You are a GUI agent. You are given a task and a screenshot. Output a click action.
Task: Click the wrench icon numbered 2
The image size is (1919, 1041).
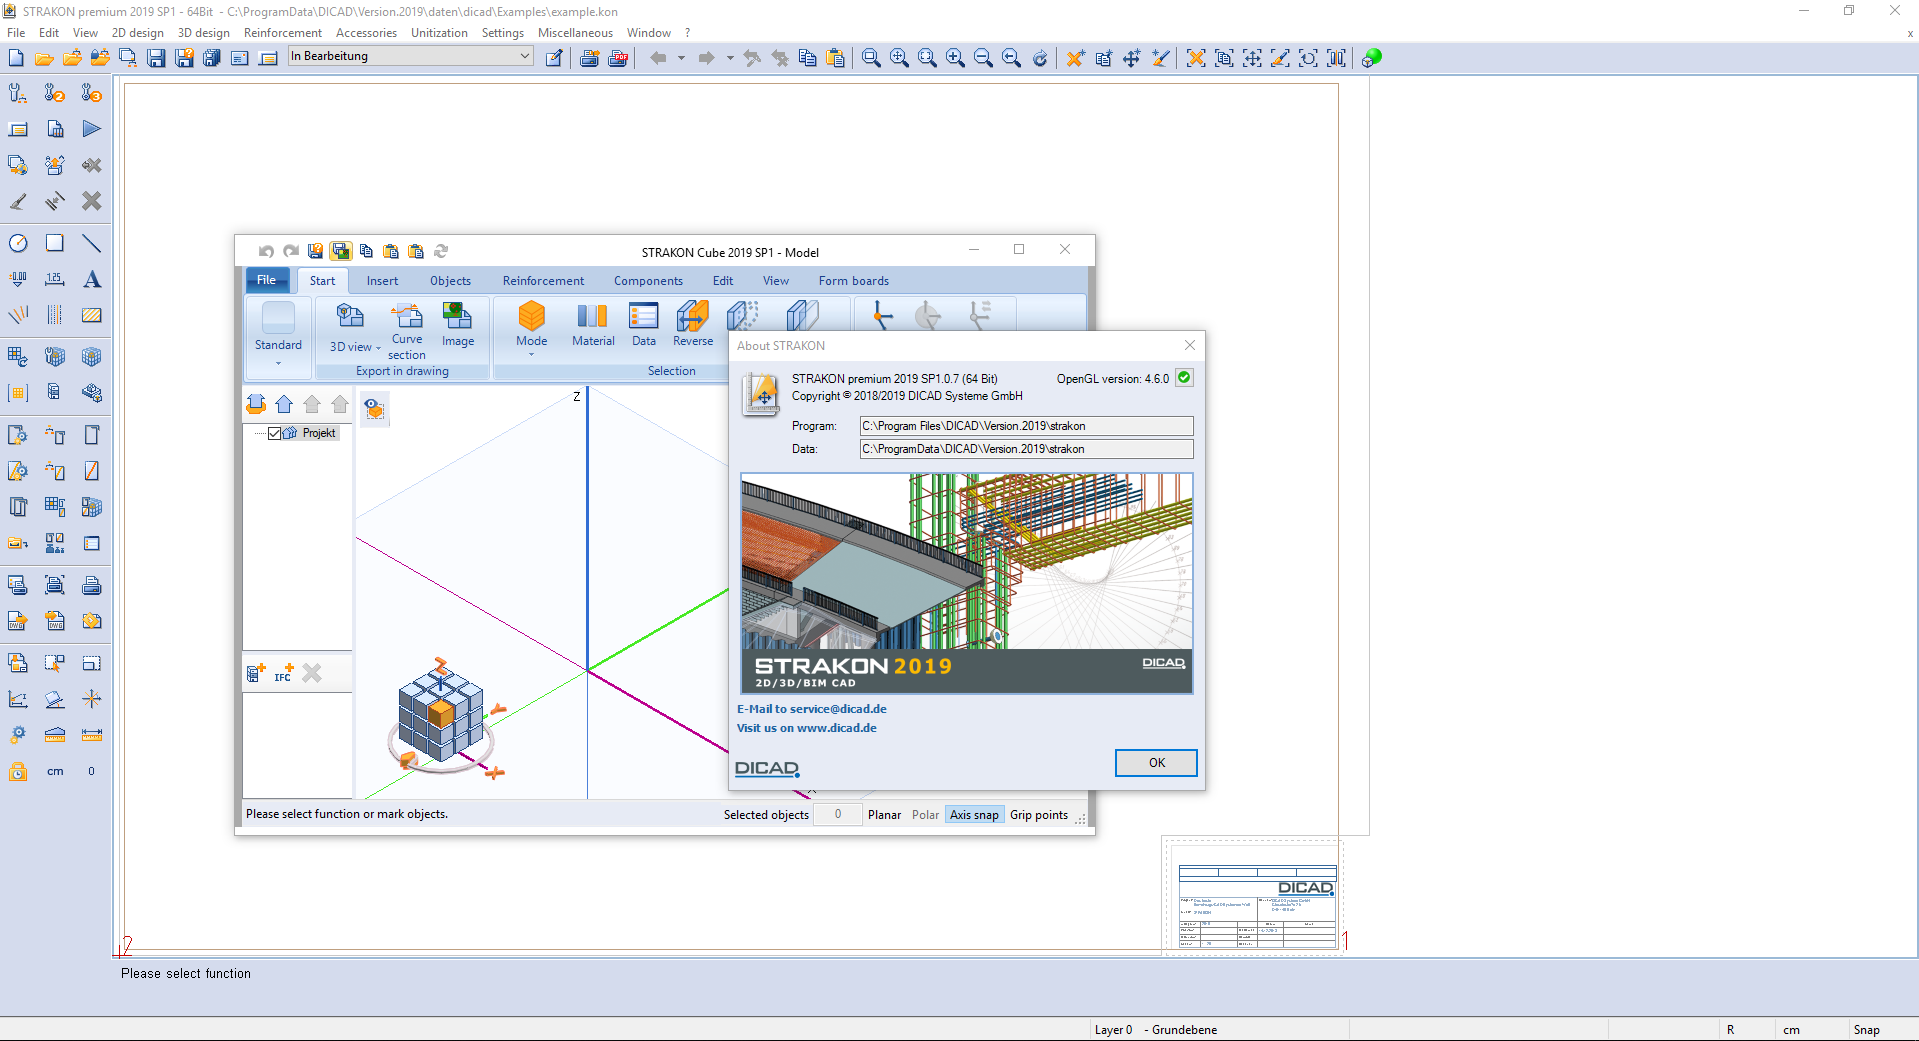point(55,93)
